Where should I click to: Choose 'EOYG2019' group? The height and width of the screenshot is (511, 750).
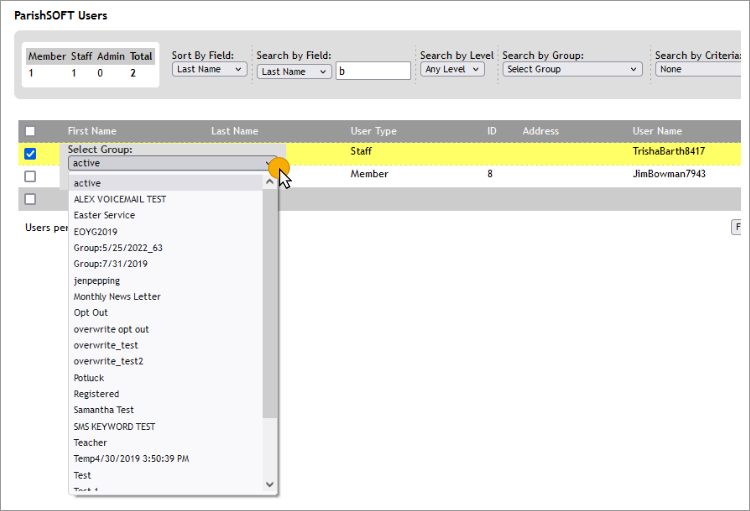point(165,232)
